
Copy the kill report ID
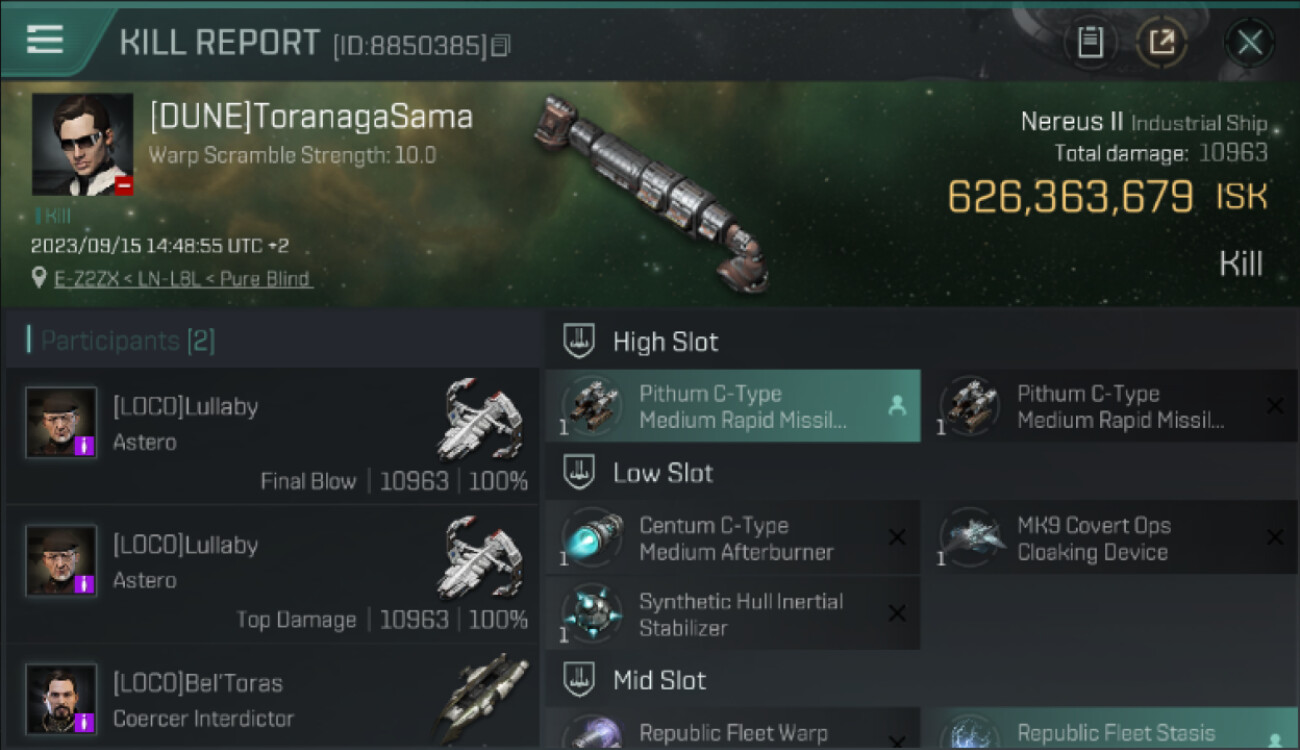[x=501, y=45]
